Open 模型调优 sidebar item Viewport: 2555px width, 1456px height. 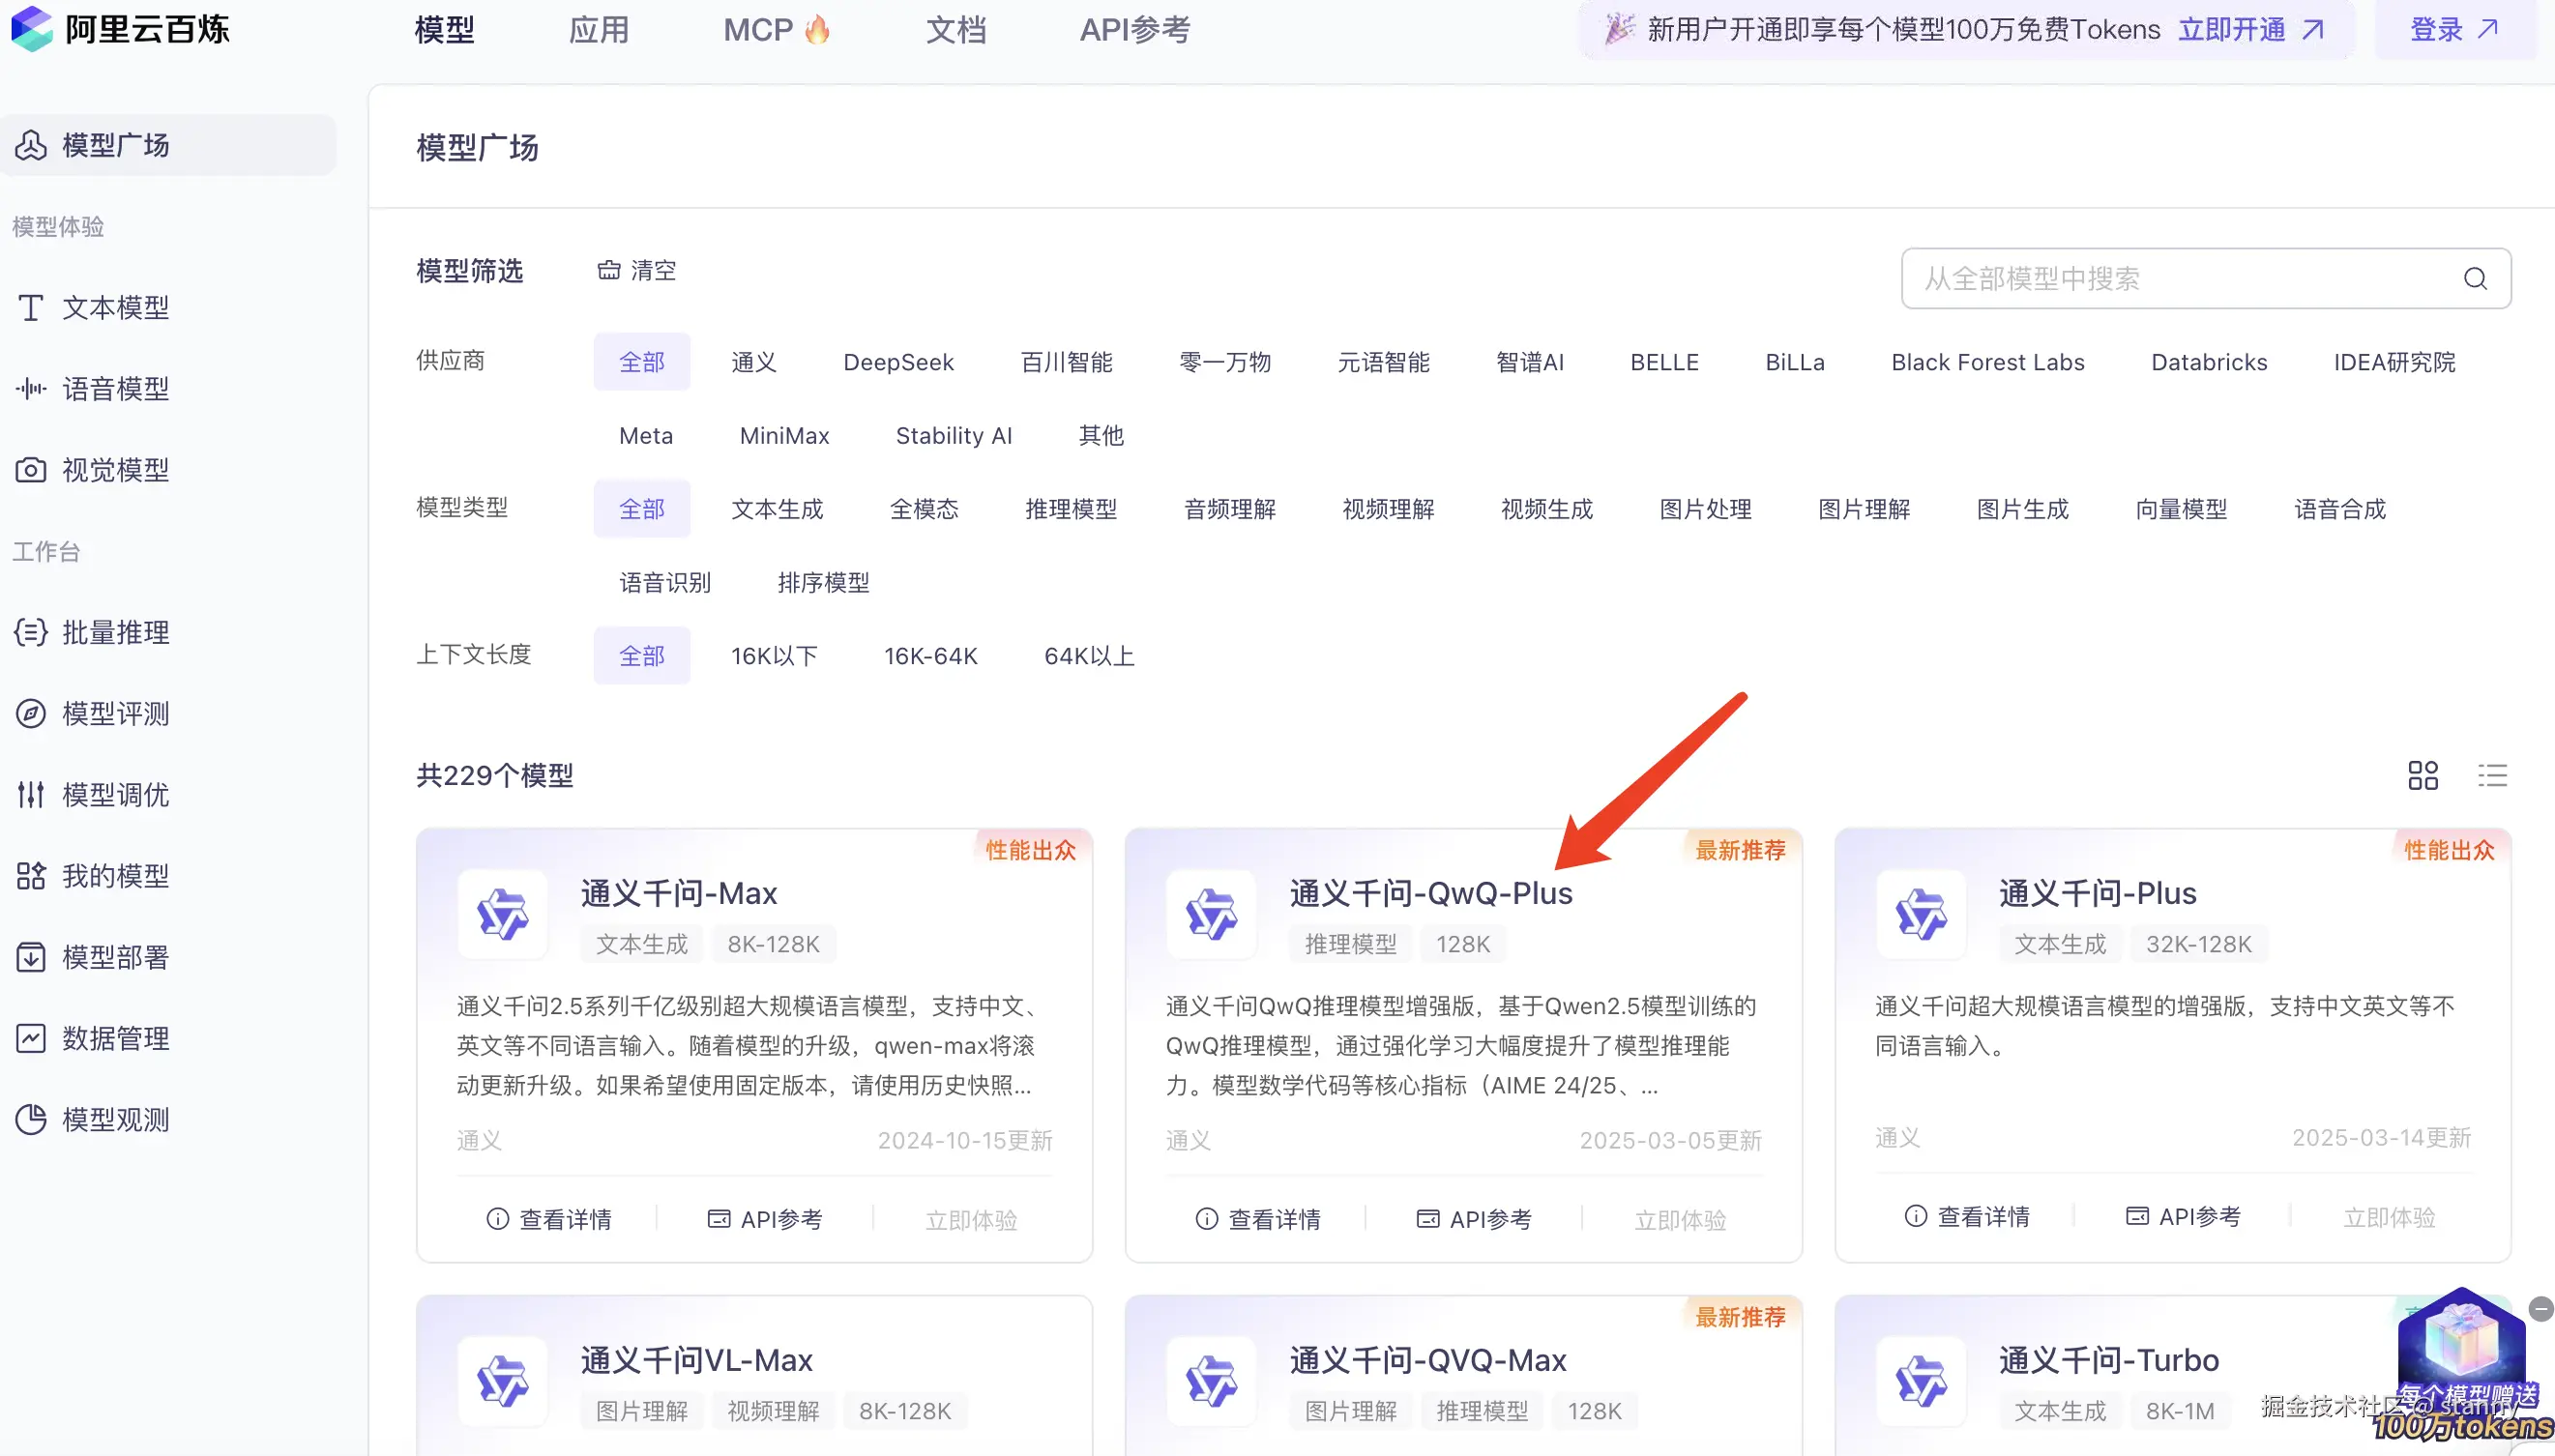click(x=115, y=794)
